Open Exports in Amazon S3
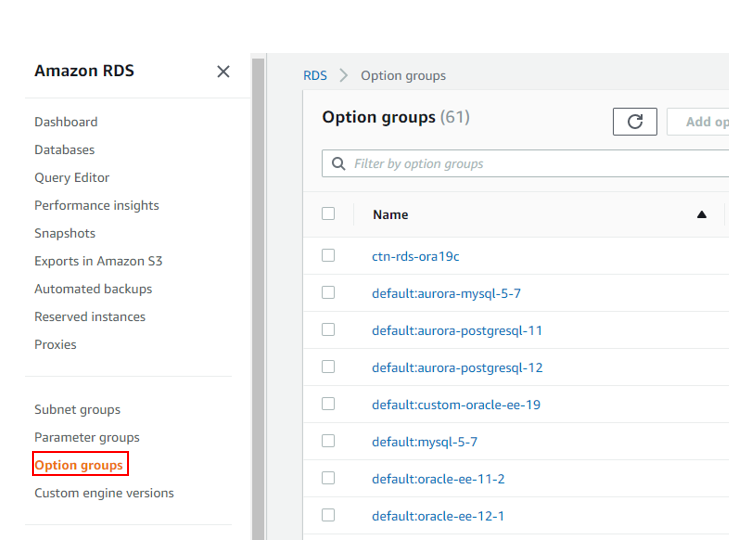 (99, 261)
